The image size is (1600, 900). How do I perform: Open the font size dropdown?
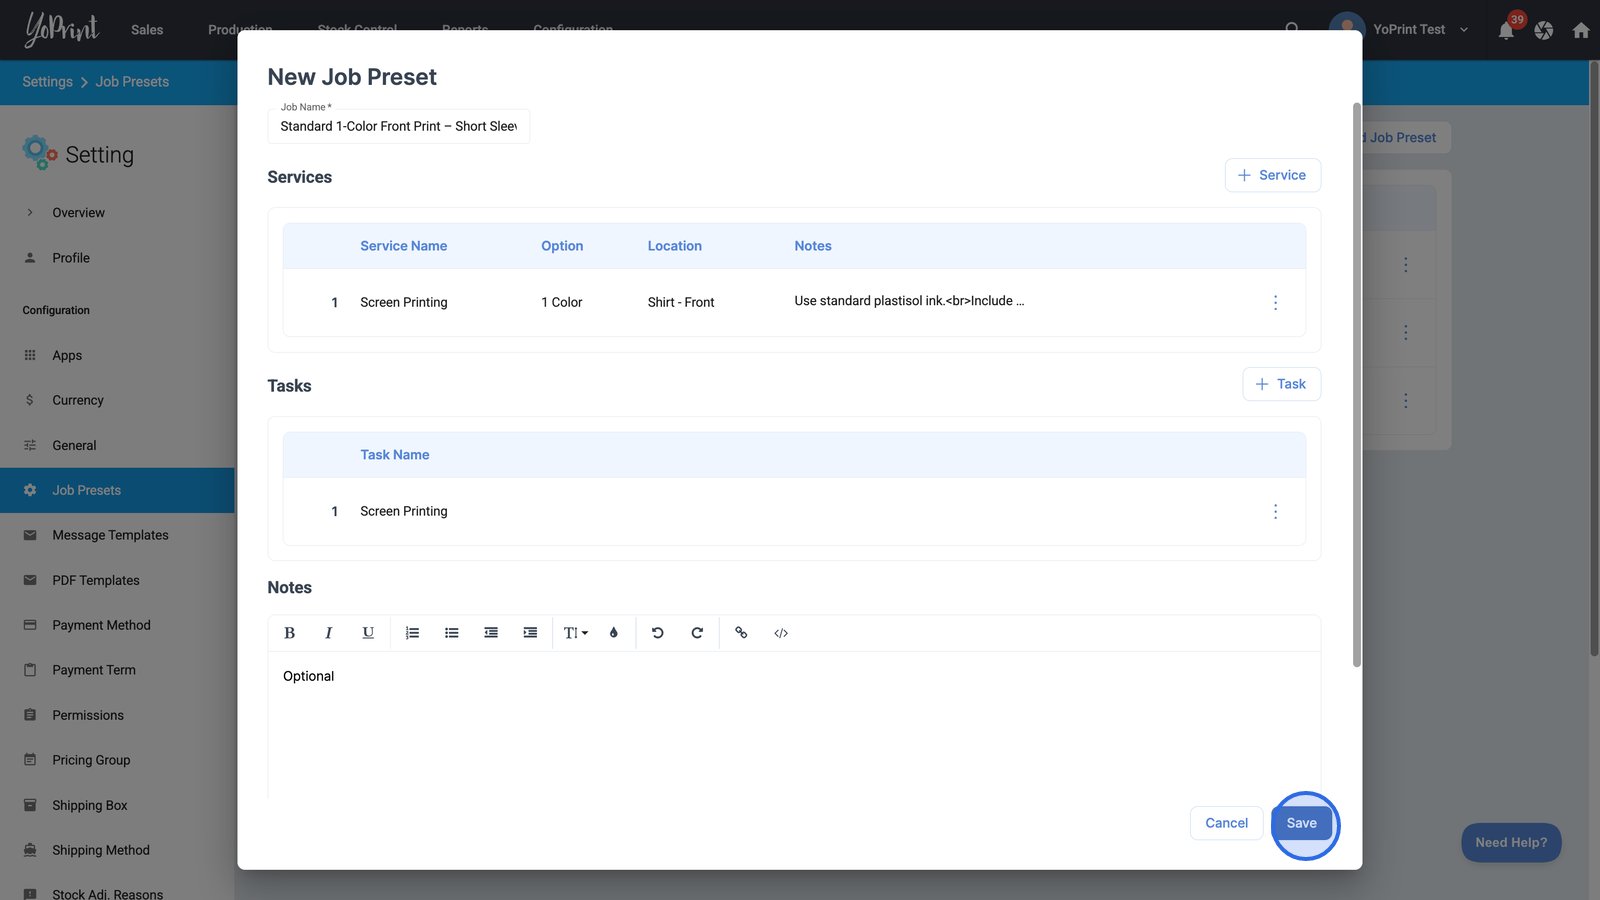[575, 633]
